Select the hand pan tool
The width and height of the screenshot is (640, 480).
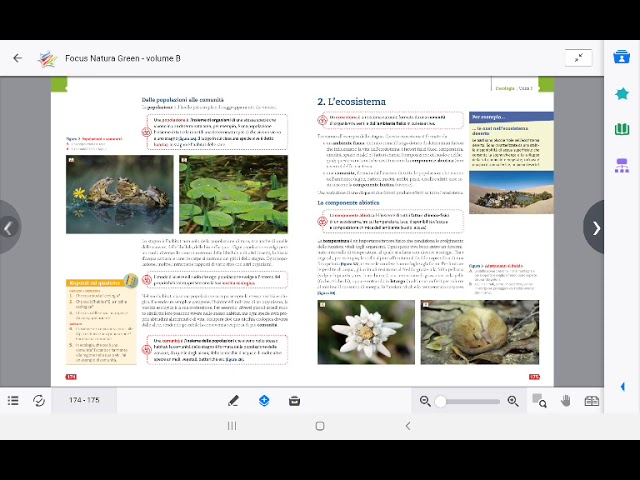[566, 401]
